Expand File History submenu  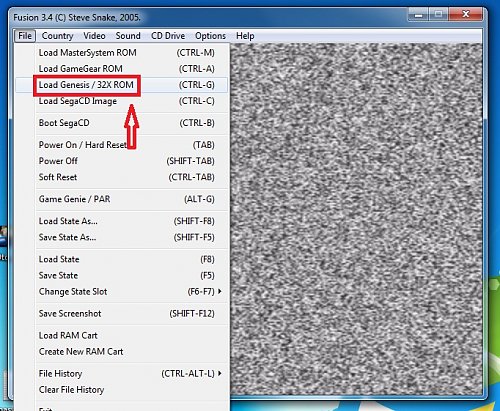click(x=122, y=374)
